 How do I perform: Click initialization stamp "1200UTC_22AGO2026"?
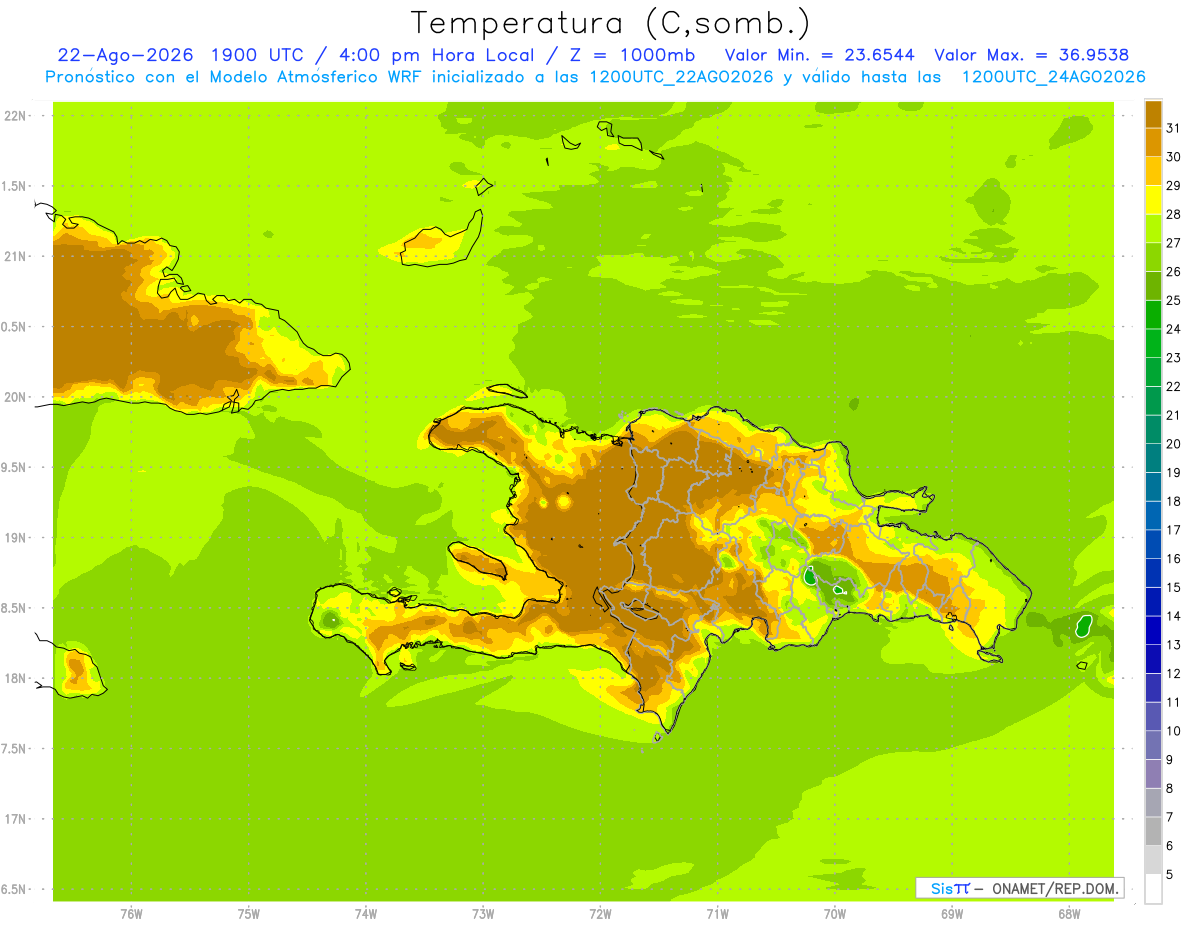click(x=677, y=77)
